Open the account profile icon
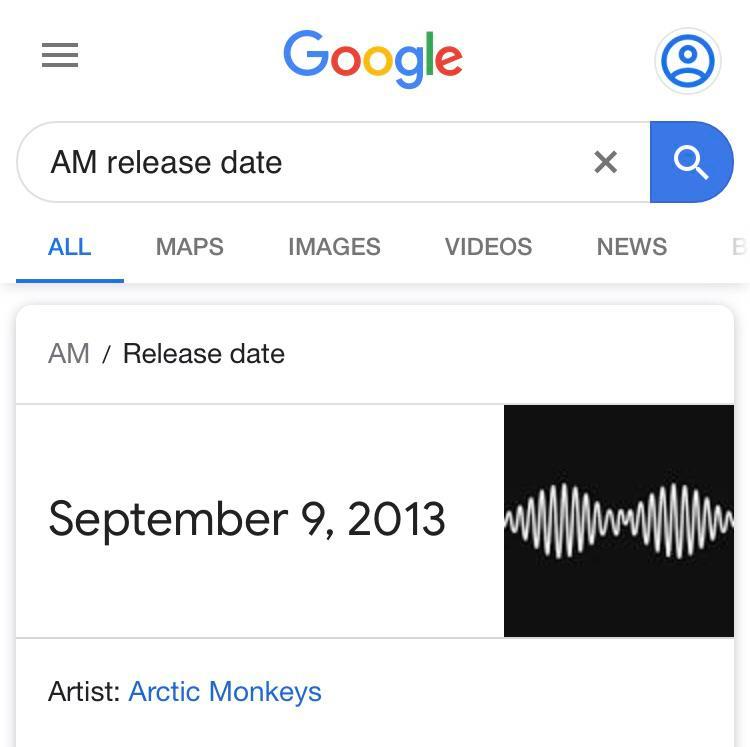 coord(687,60)
